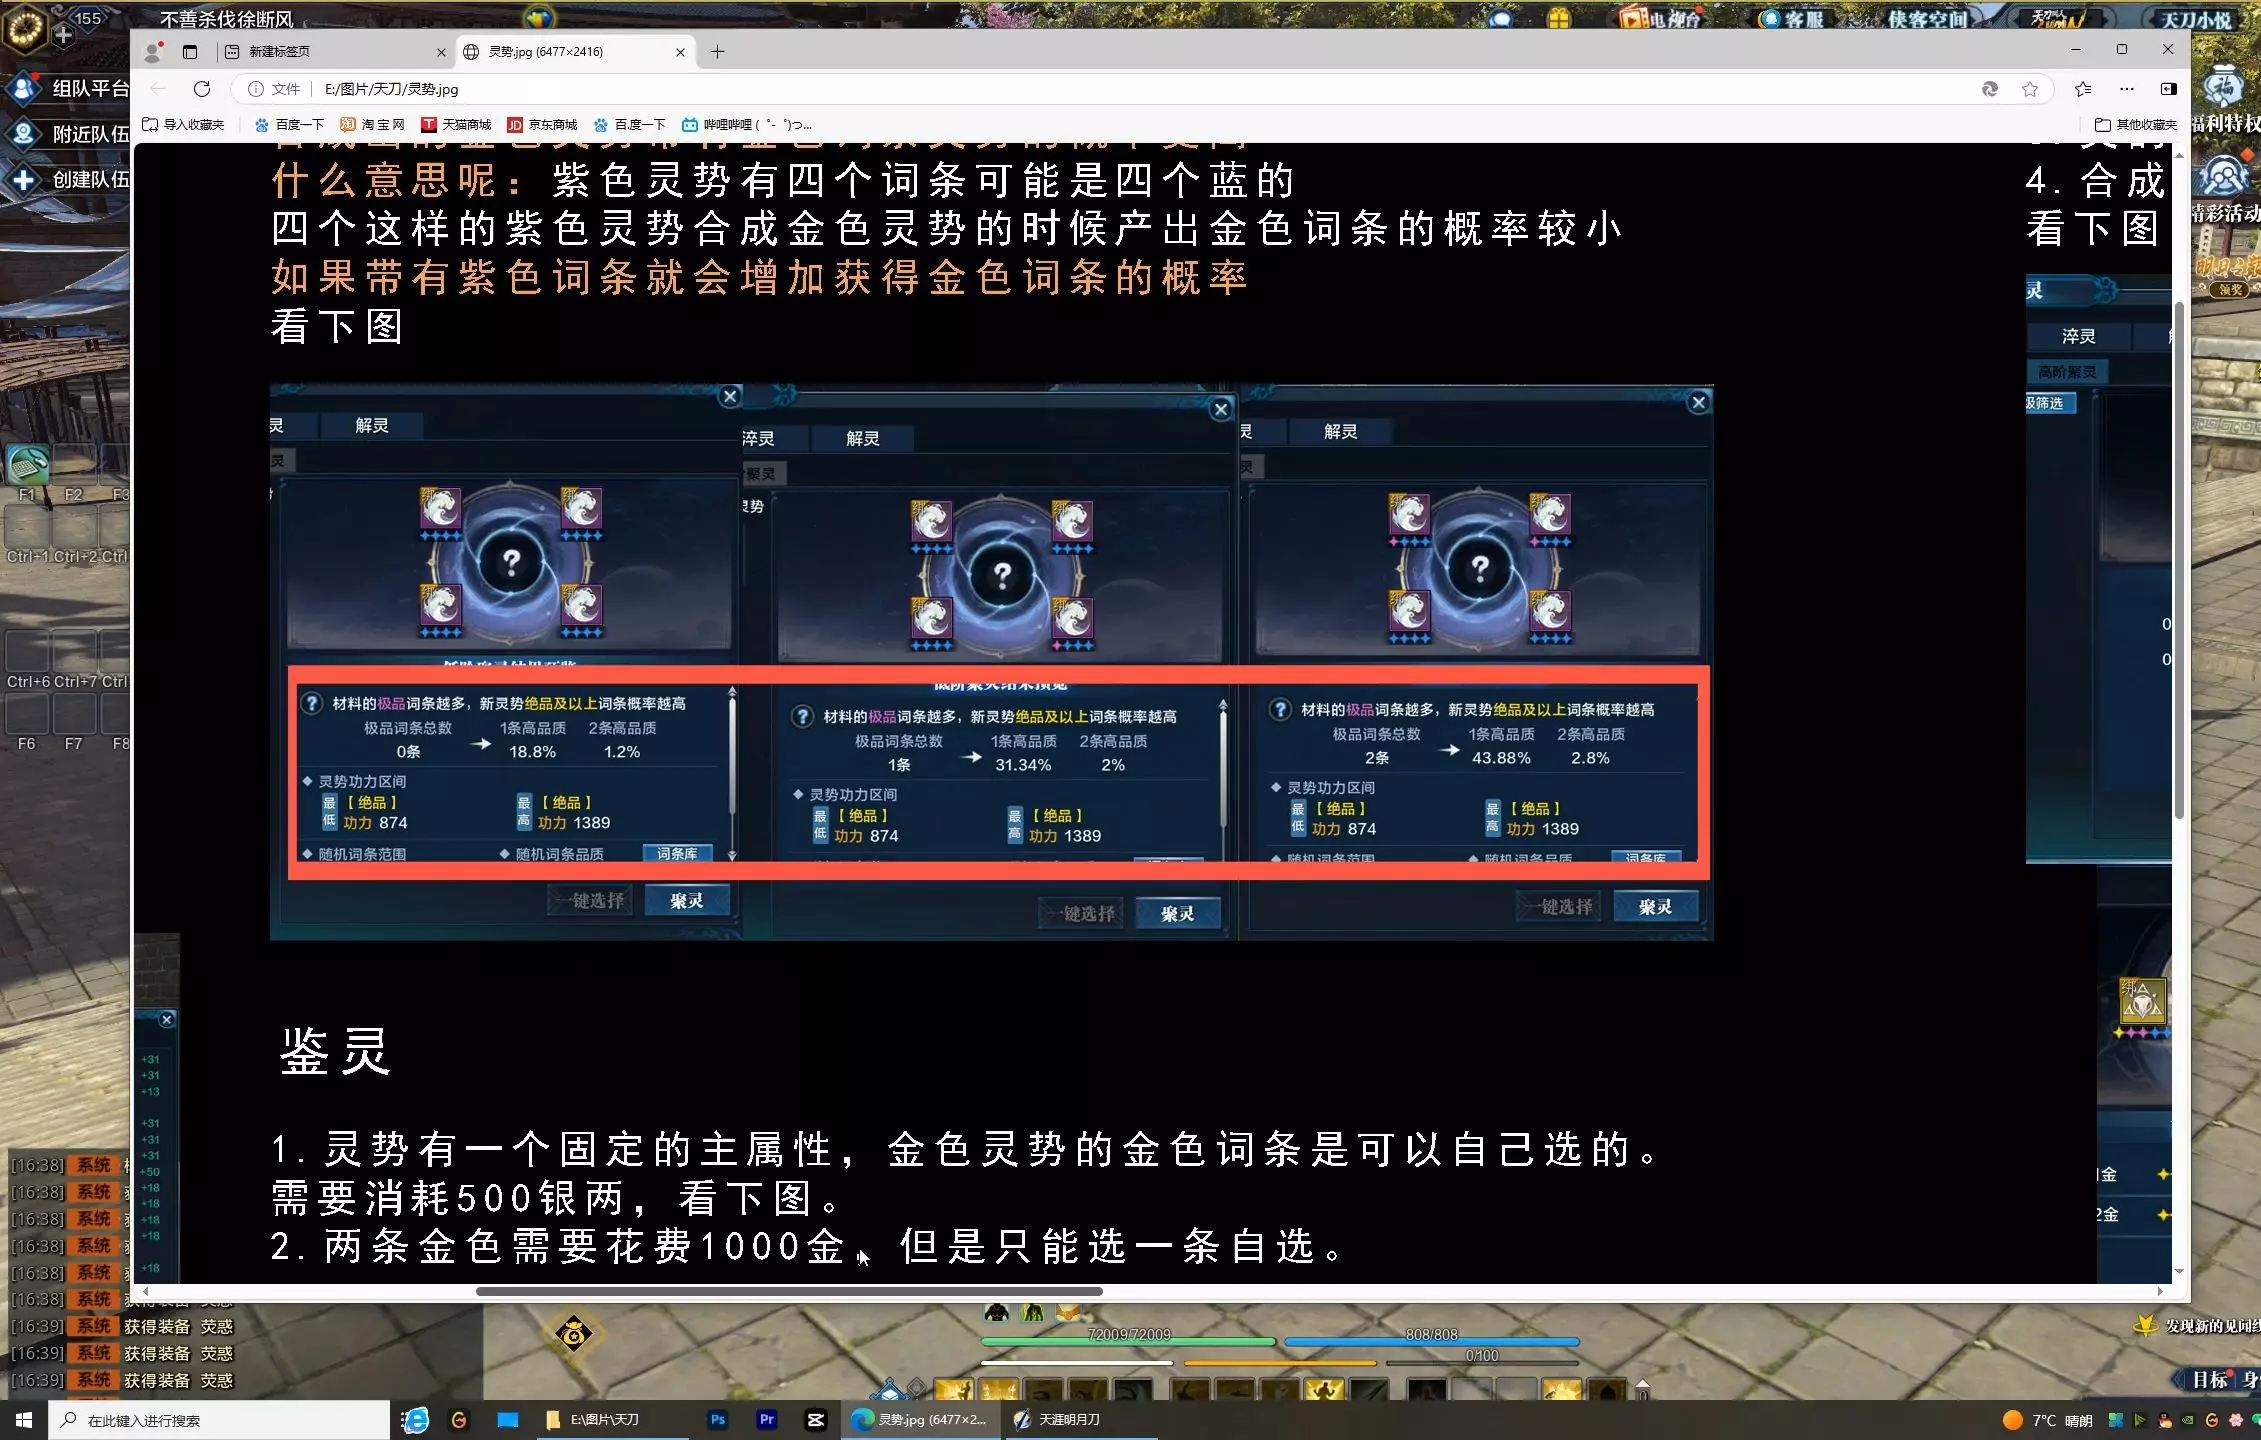Open the favorites list icon

coord(2083,89)
